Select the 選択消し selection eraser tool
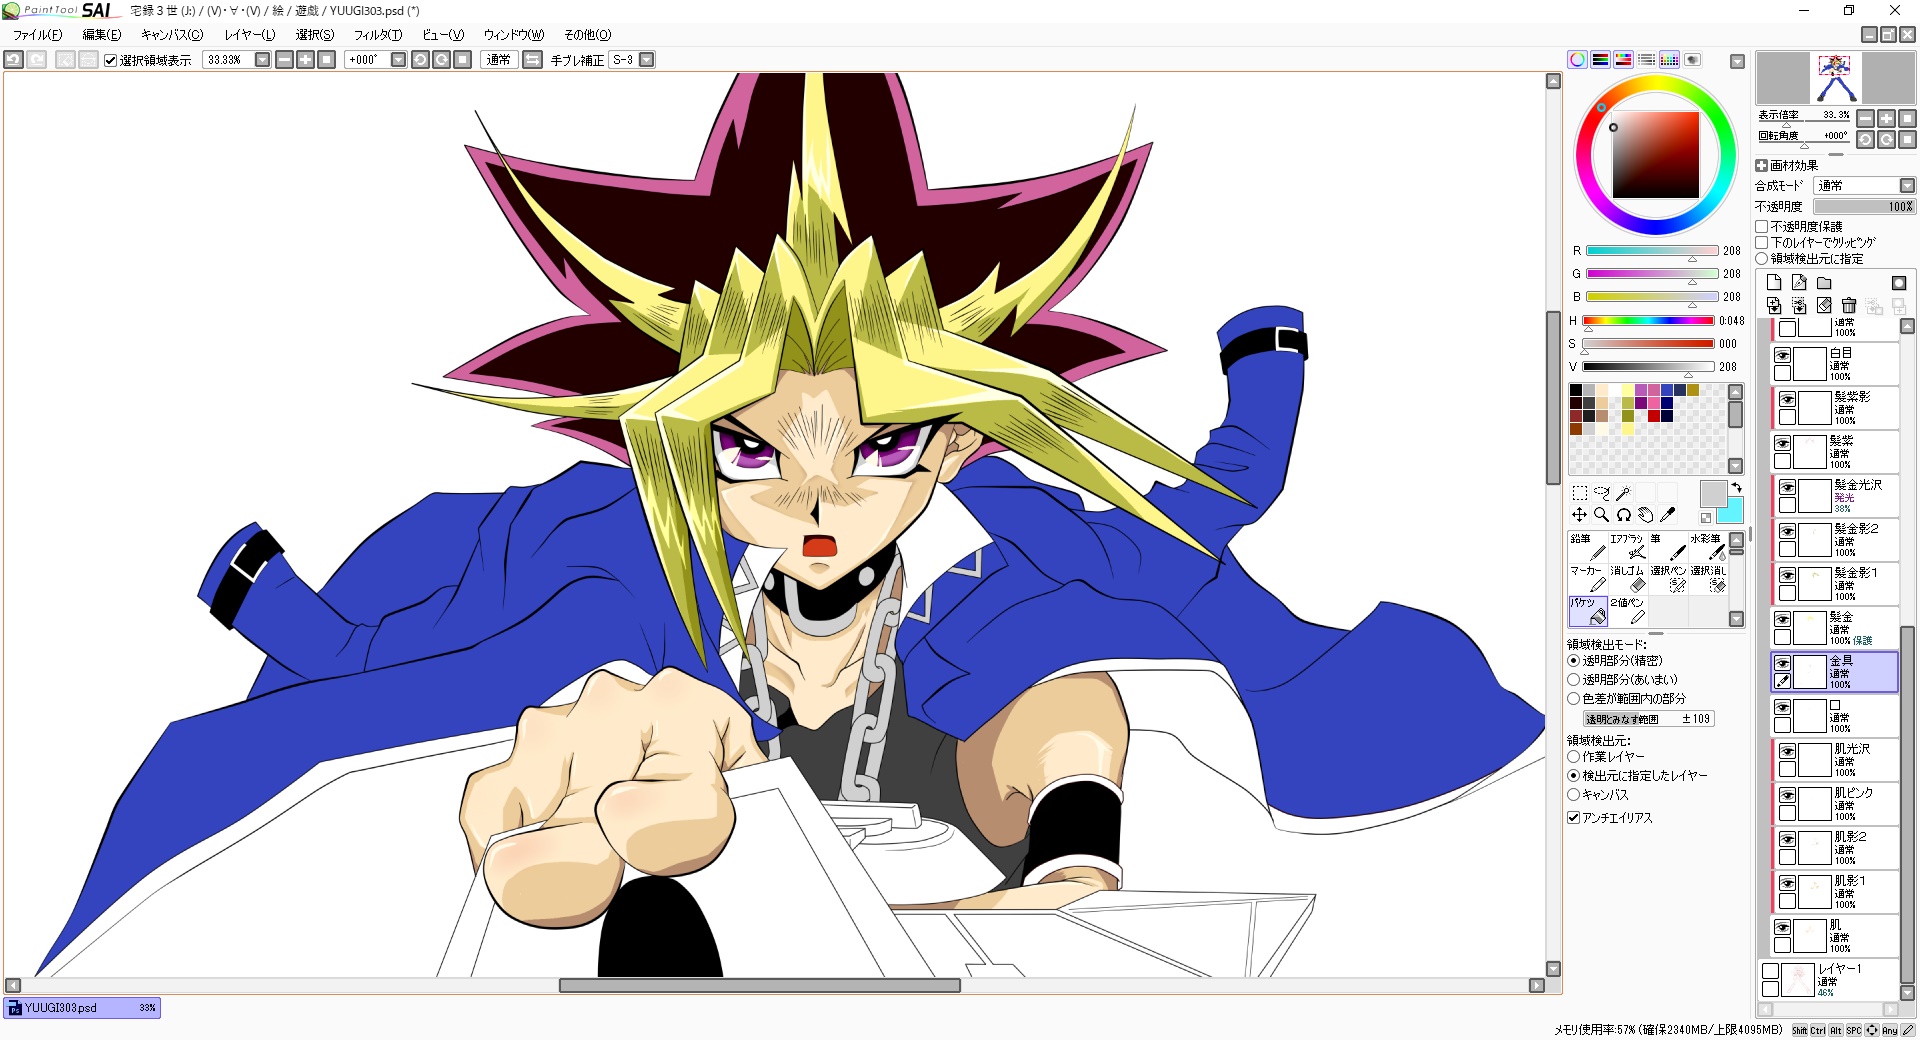Image resolution: width=1920 pixels, height=1040 pixels. 1707,578
